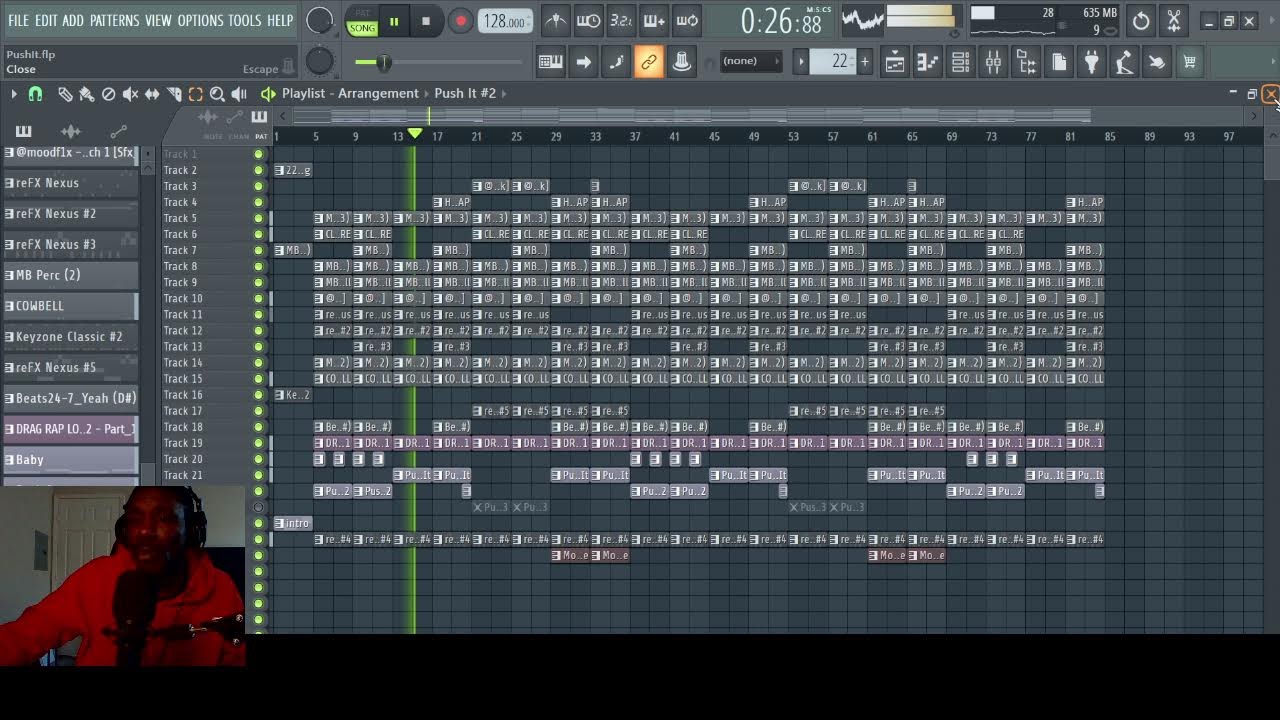Stop song playback
Screen dimensions: 1280x720
coord(426,21)
